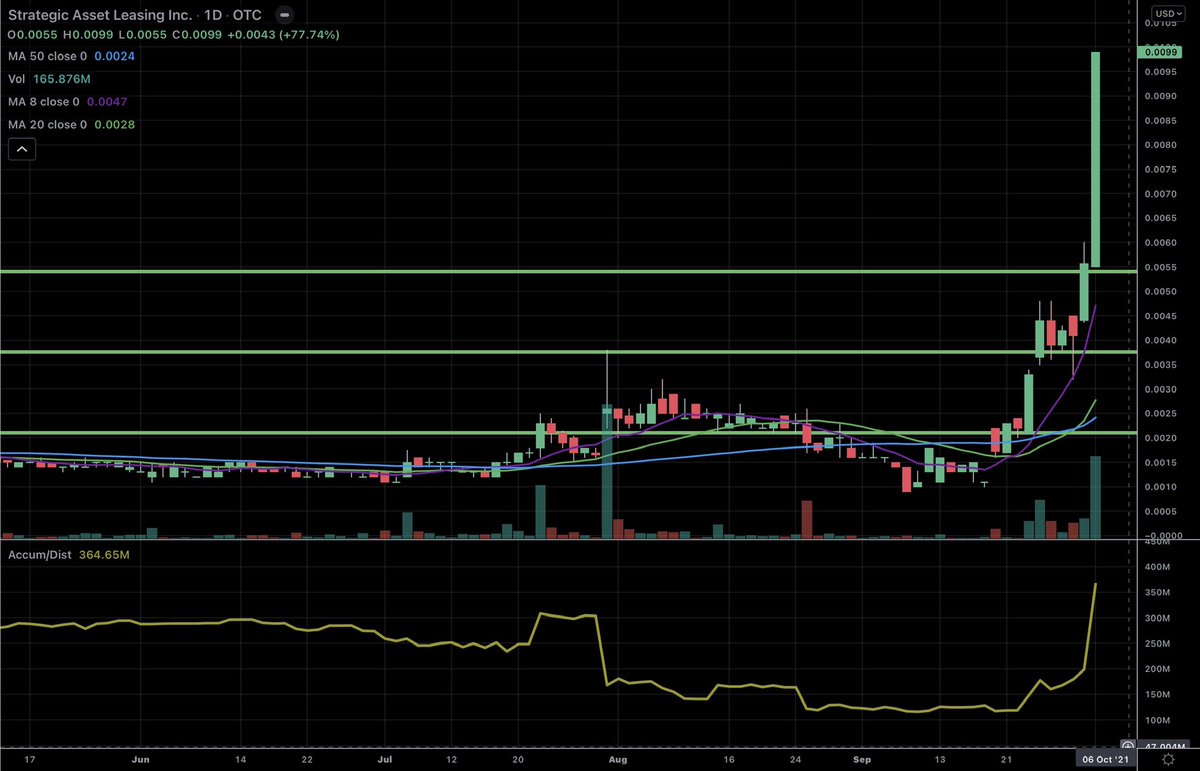Click the OTC exchange label

pyautogui.click(x=249, y=16)
